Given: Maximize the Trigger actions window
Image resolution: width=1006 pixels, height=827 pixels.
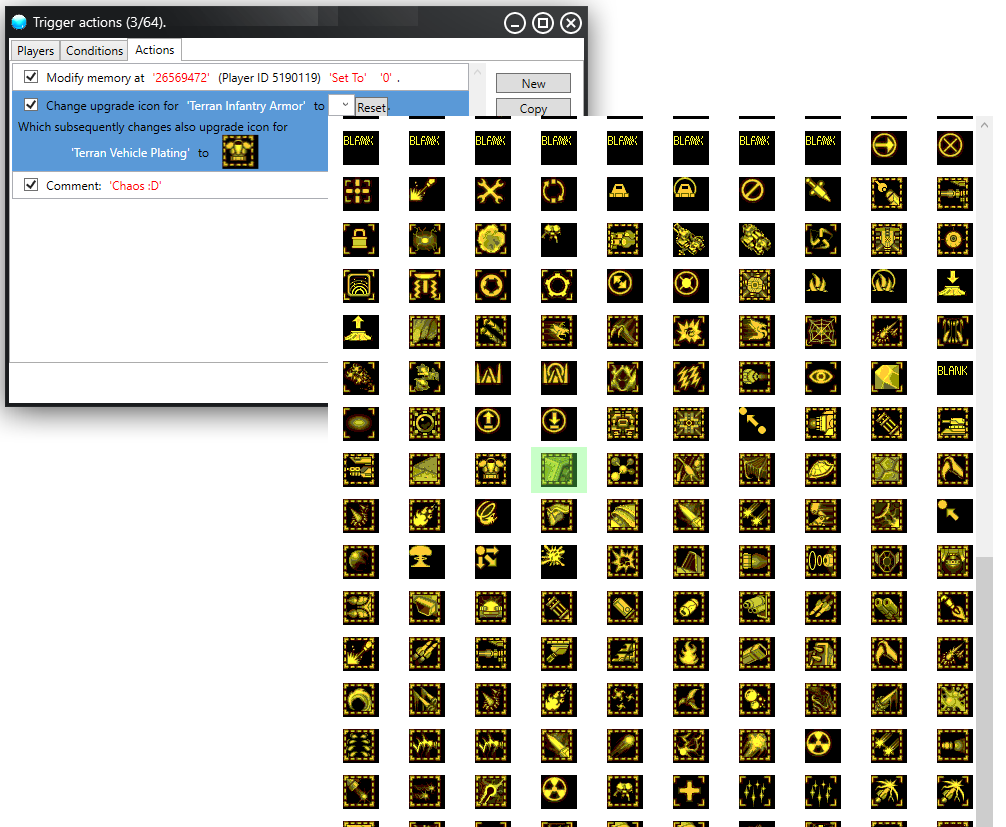Looking at the screenshot, I should click(543, 23).
